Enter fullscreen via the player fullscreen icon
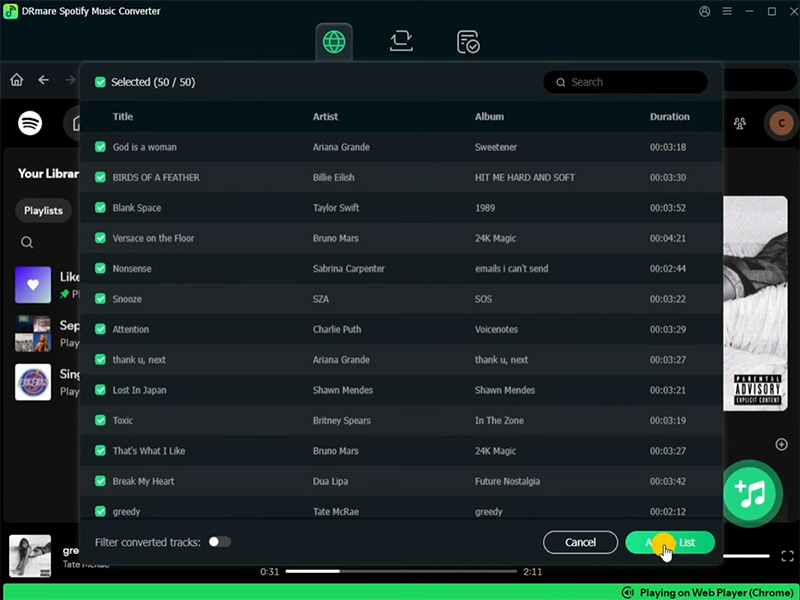The image size is (800, 600). pyautogui.click(x=787, y=556)
